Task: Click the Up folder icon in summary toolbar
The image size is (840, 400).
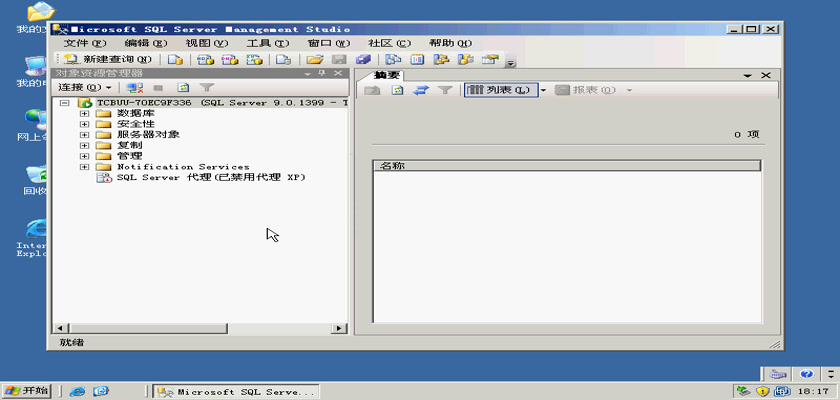Action: (x=372, y=90)
